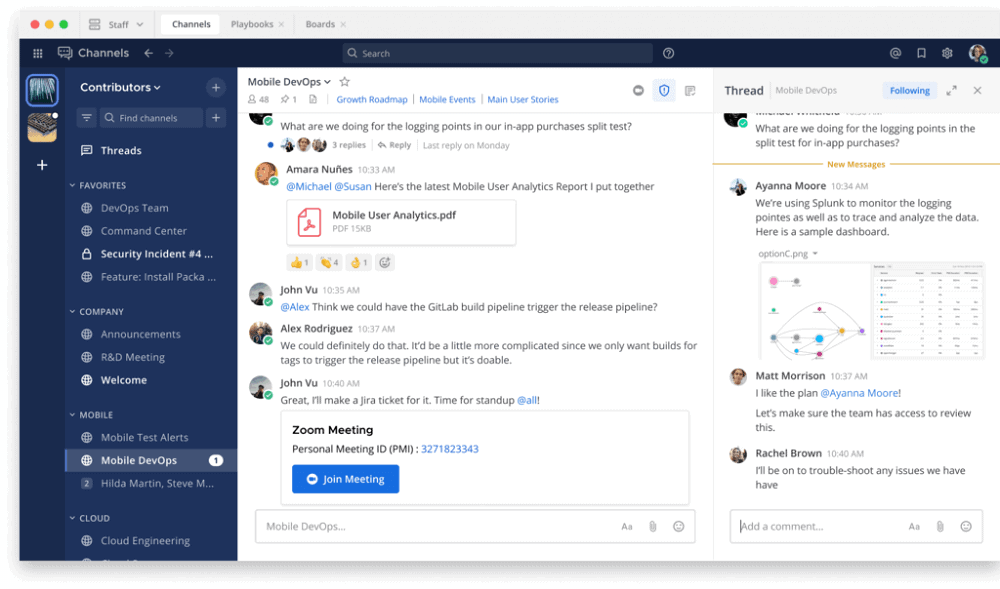
Task: Collapse the FAVORITES category
Action: [x=98, y=185]
